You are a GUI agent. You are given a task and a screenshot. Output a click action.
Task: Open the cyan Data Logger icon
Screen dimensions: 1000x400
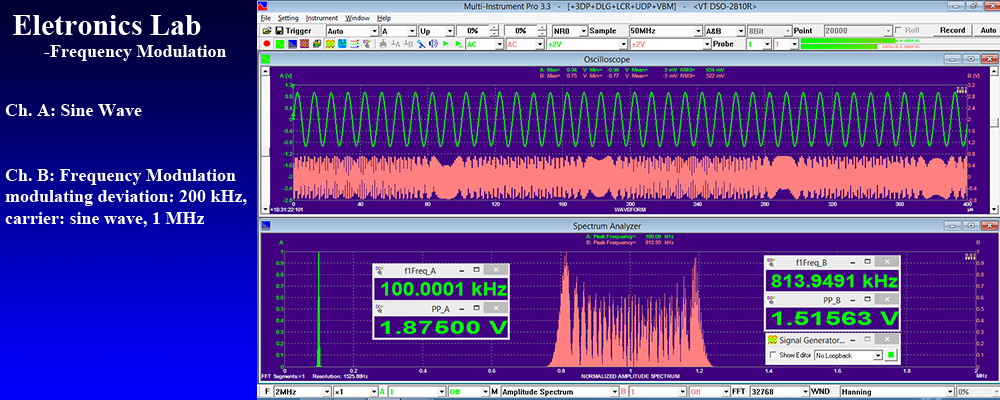342,44
